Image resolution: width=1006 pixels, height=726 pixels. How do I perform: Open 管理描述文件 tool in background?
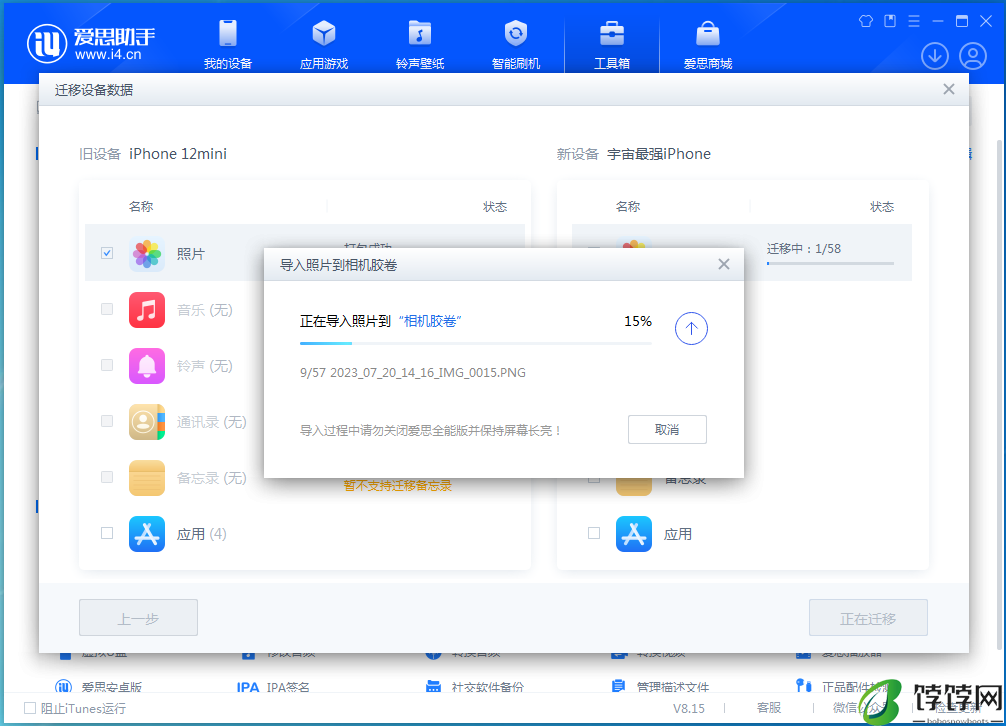coord(660,687)
